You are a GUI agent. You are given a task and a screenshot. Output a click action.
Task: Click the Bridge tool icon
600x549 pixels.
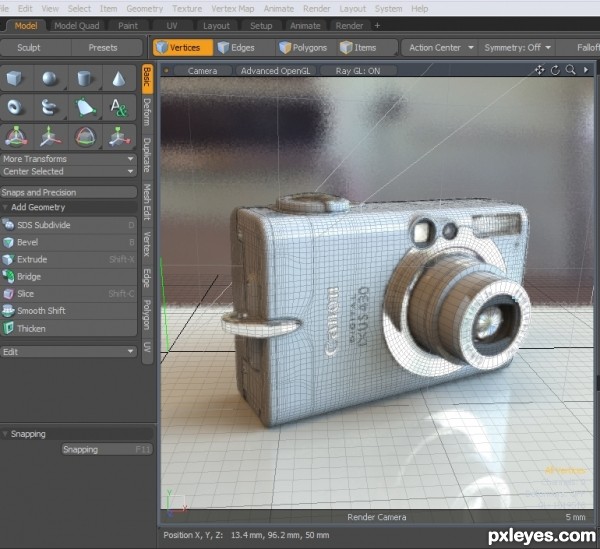[8, 276]
